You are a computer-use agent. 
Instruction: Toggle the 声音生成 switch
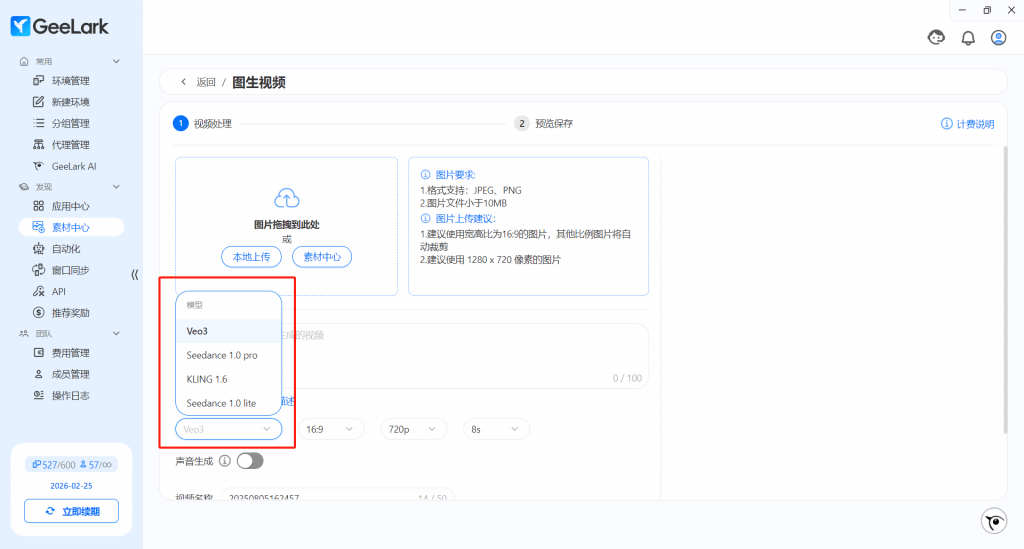coord(249,461)
